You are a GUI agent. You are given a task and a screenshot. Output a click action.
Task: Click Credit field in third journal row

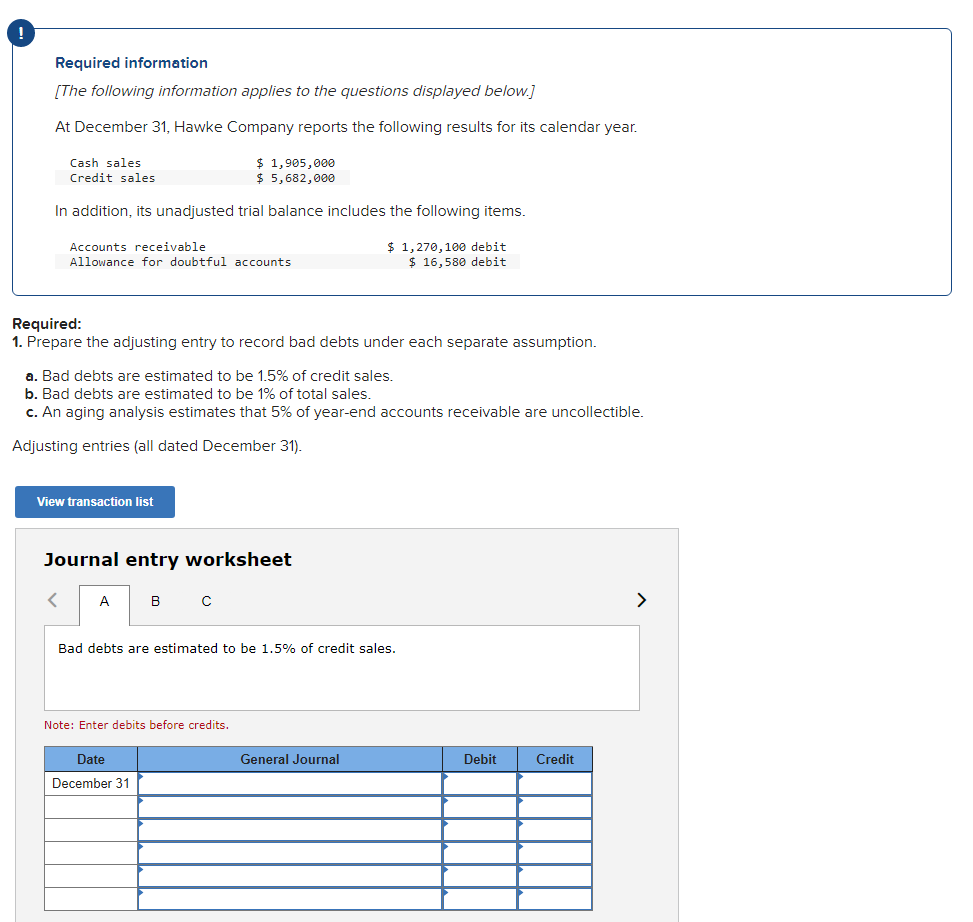click(555, 830)
